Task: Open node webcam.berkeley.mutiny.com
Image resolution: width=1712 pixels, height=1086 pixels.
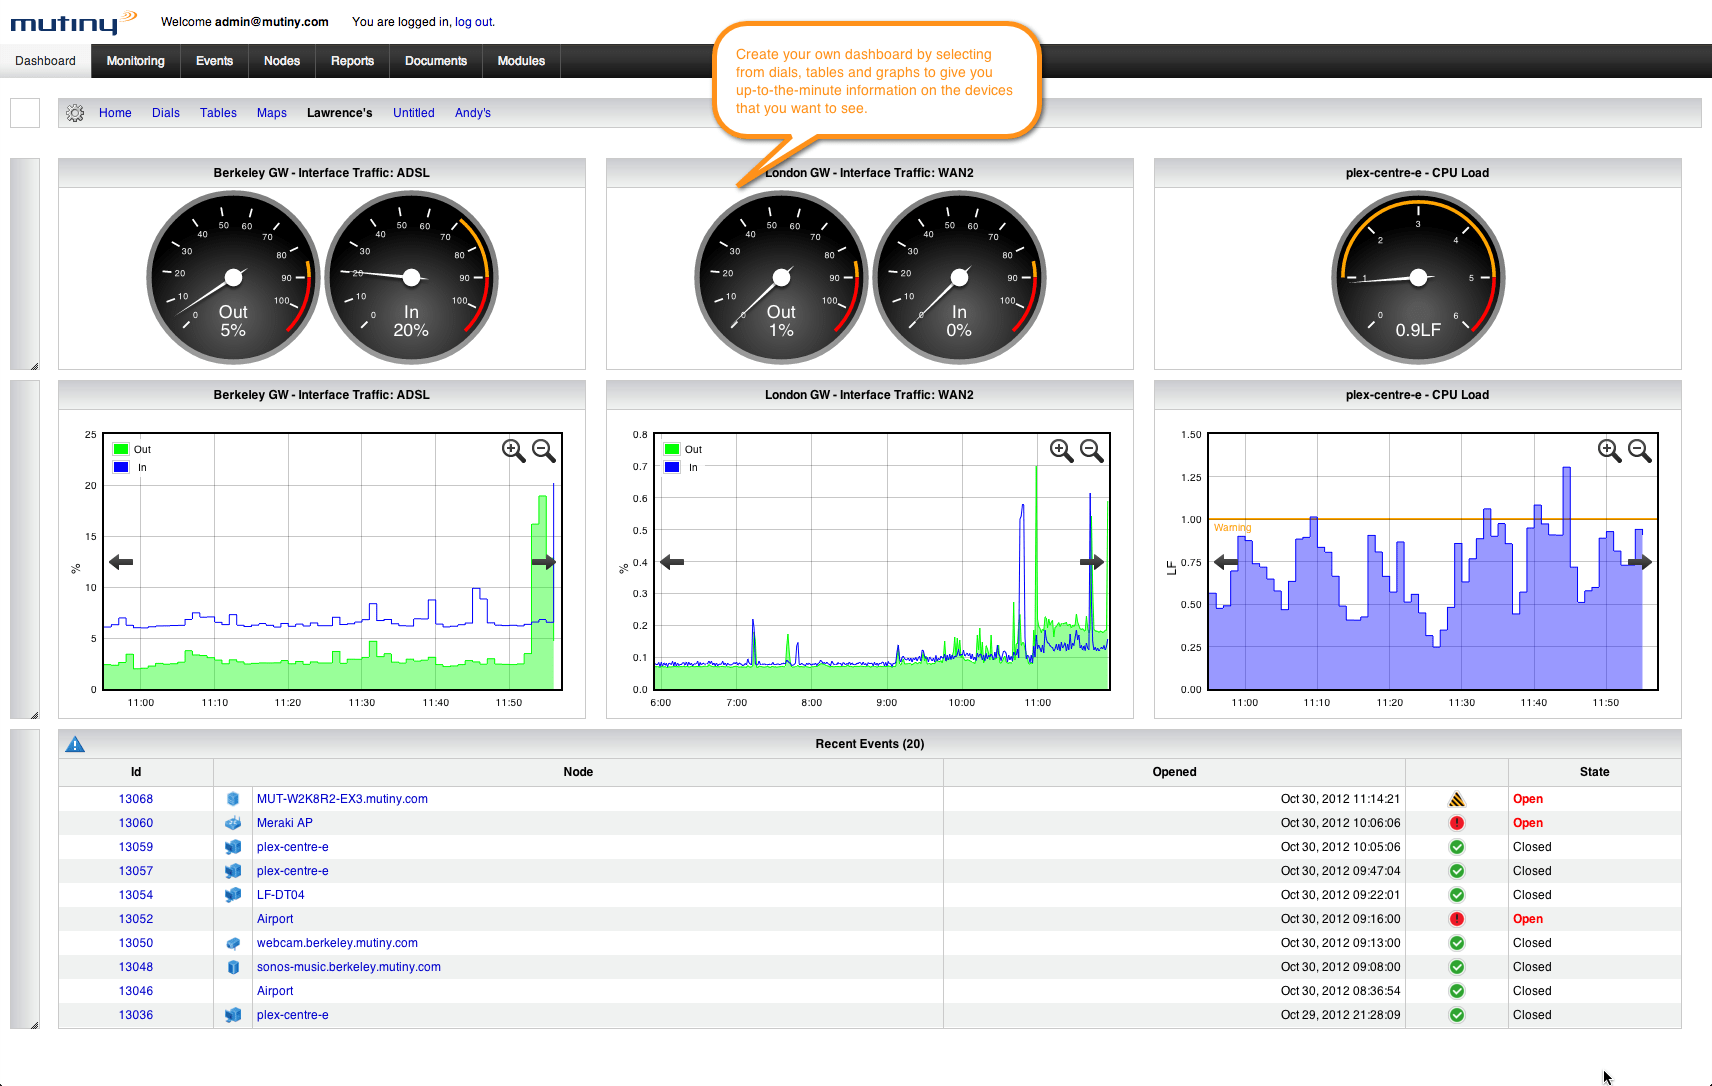Action: (x=337, y=943)
